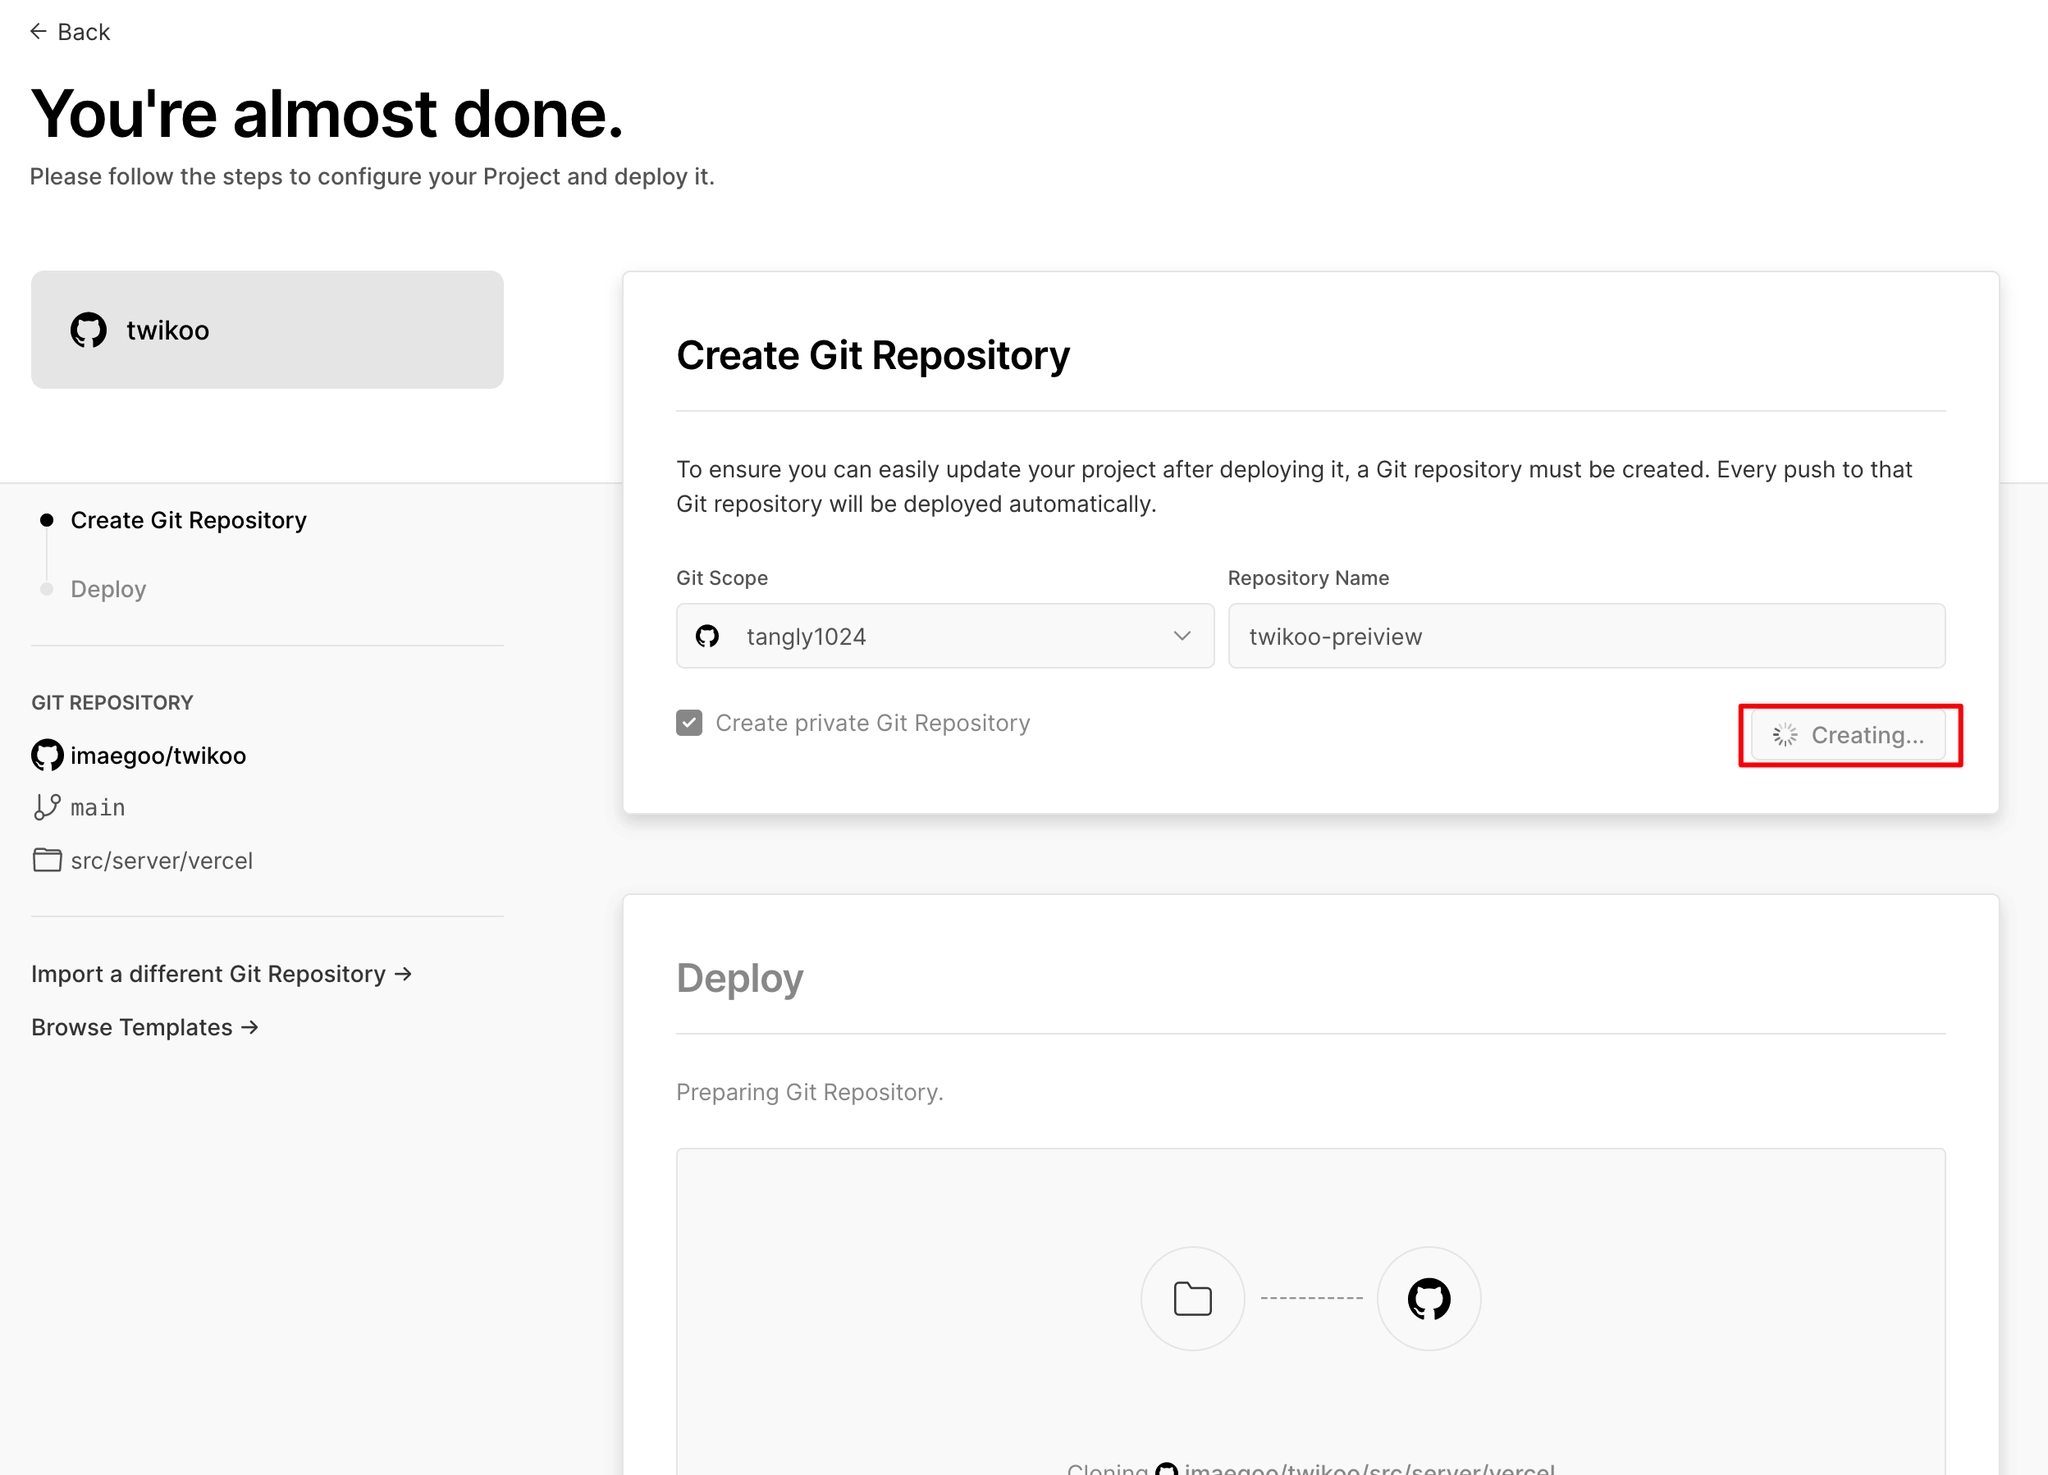Click the Git Scope field label
2048x1475 pixels.
[722, 578]
